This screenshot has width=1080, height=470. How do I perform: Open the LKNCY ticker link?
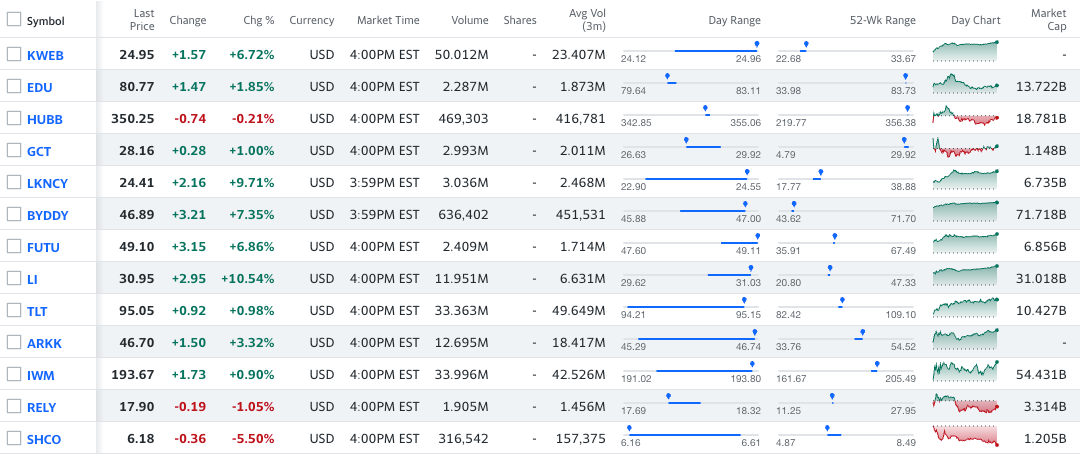[x=48, y=183]
